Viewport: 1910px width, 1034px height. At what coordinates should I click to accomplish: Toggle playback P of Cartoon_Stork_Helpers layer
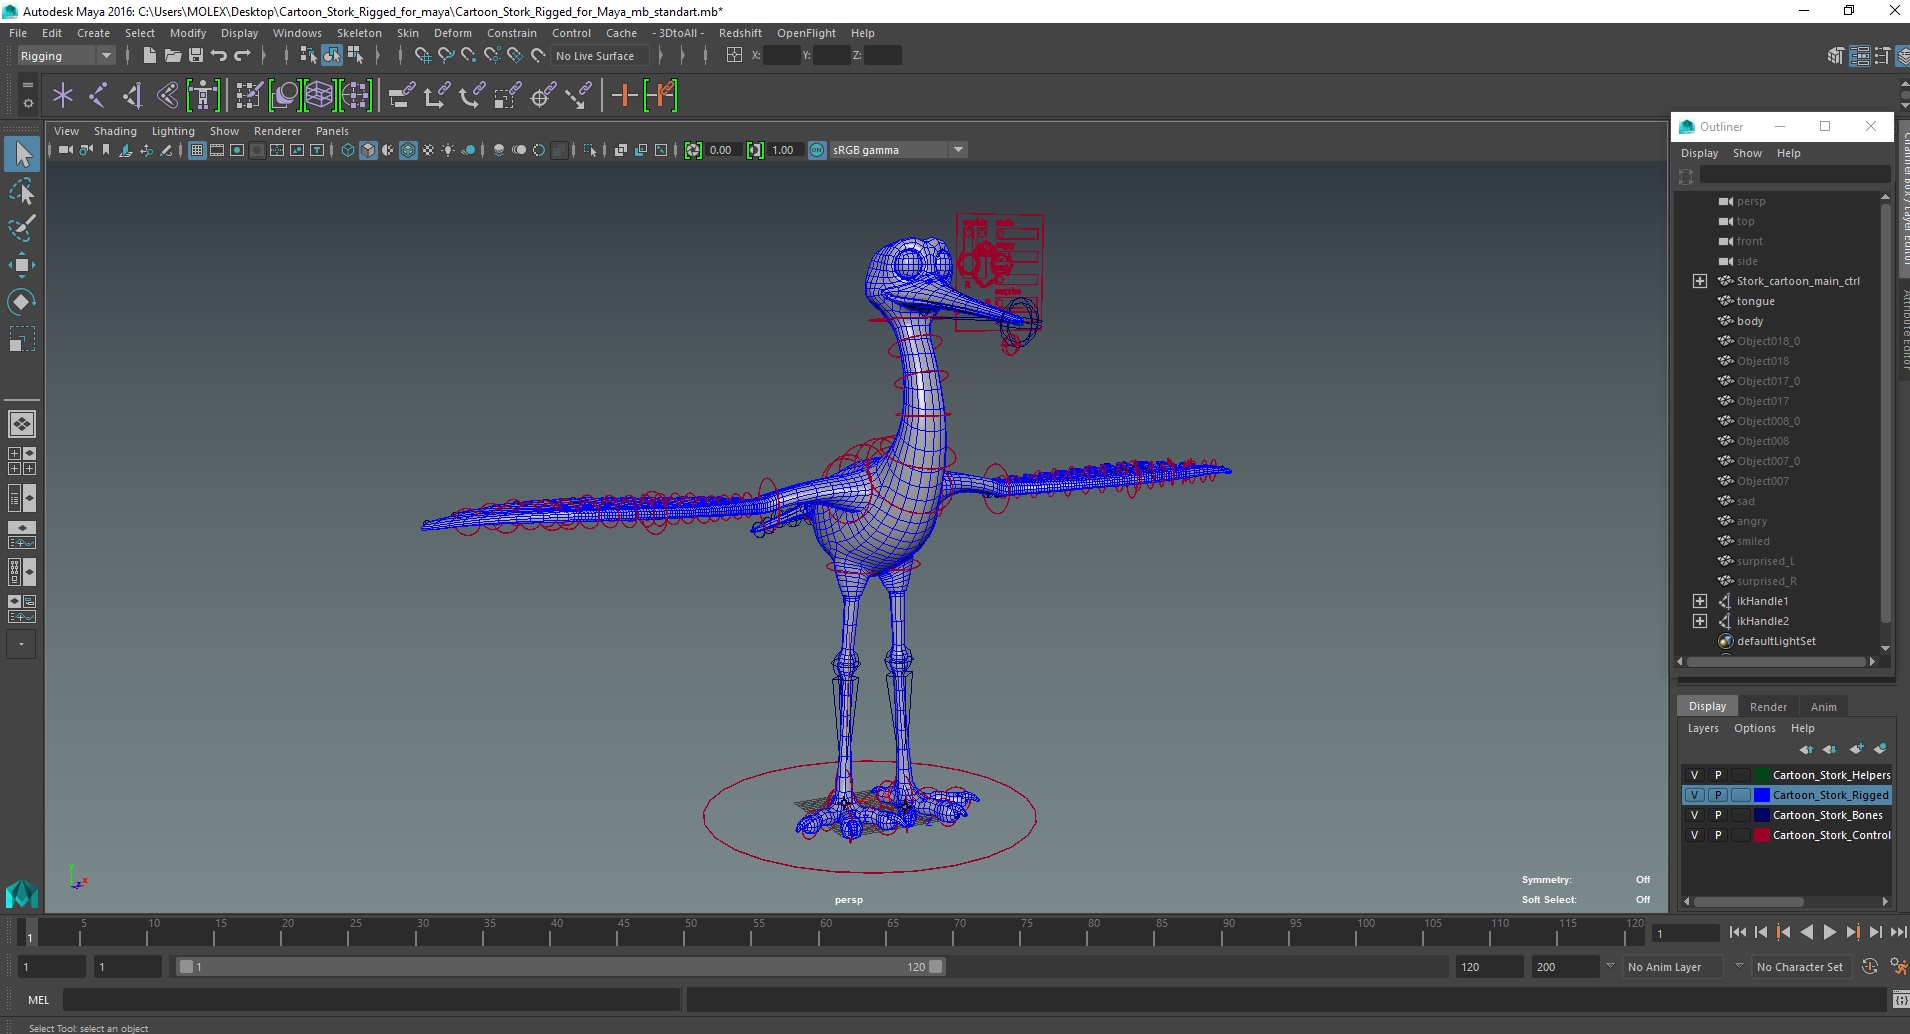[x=1718, y=775]
